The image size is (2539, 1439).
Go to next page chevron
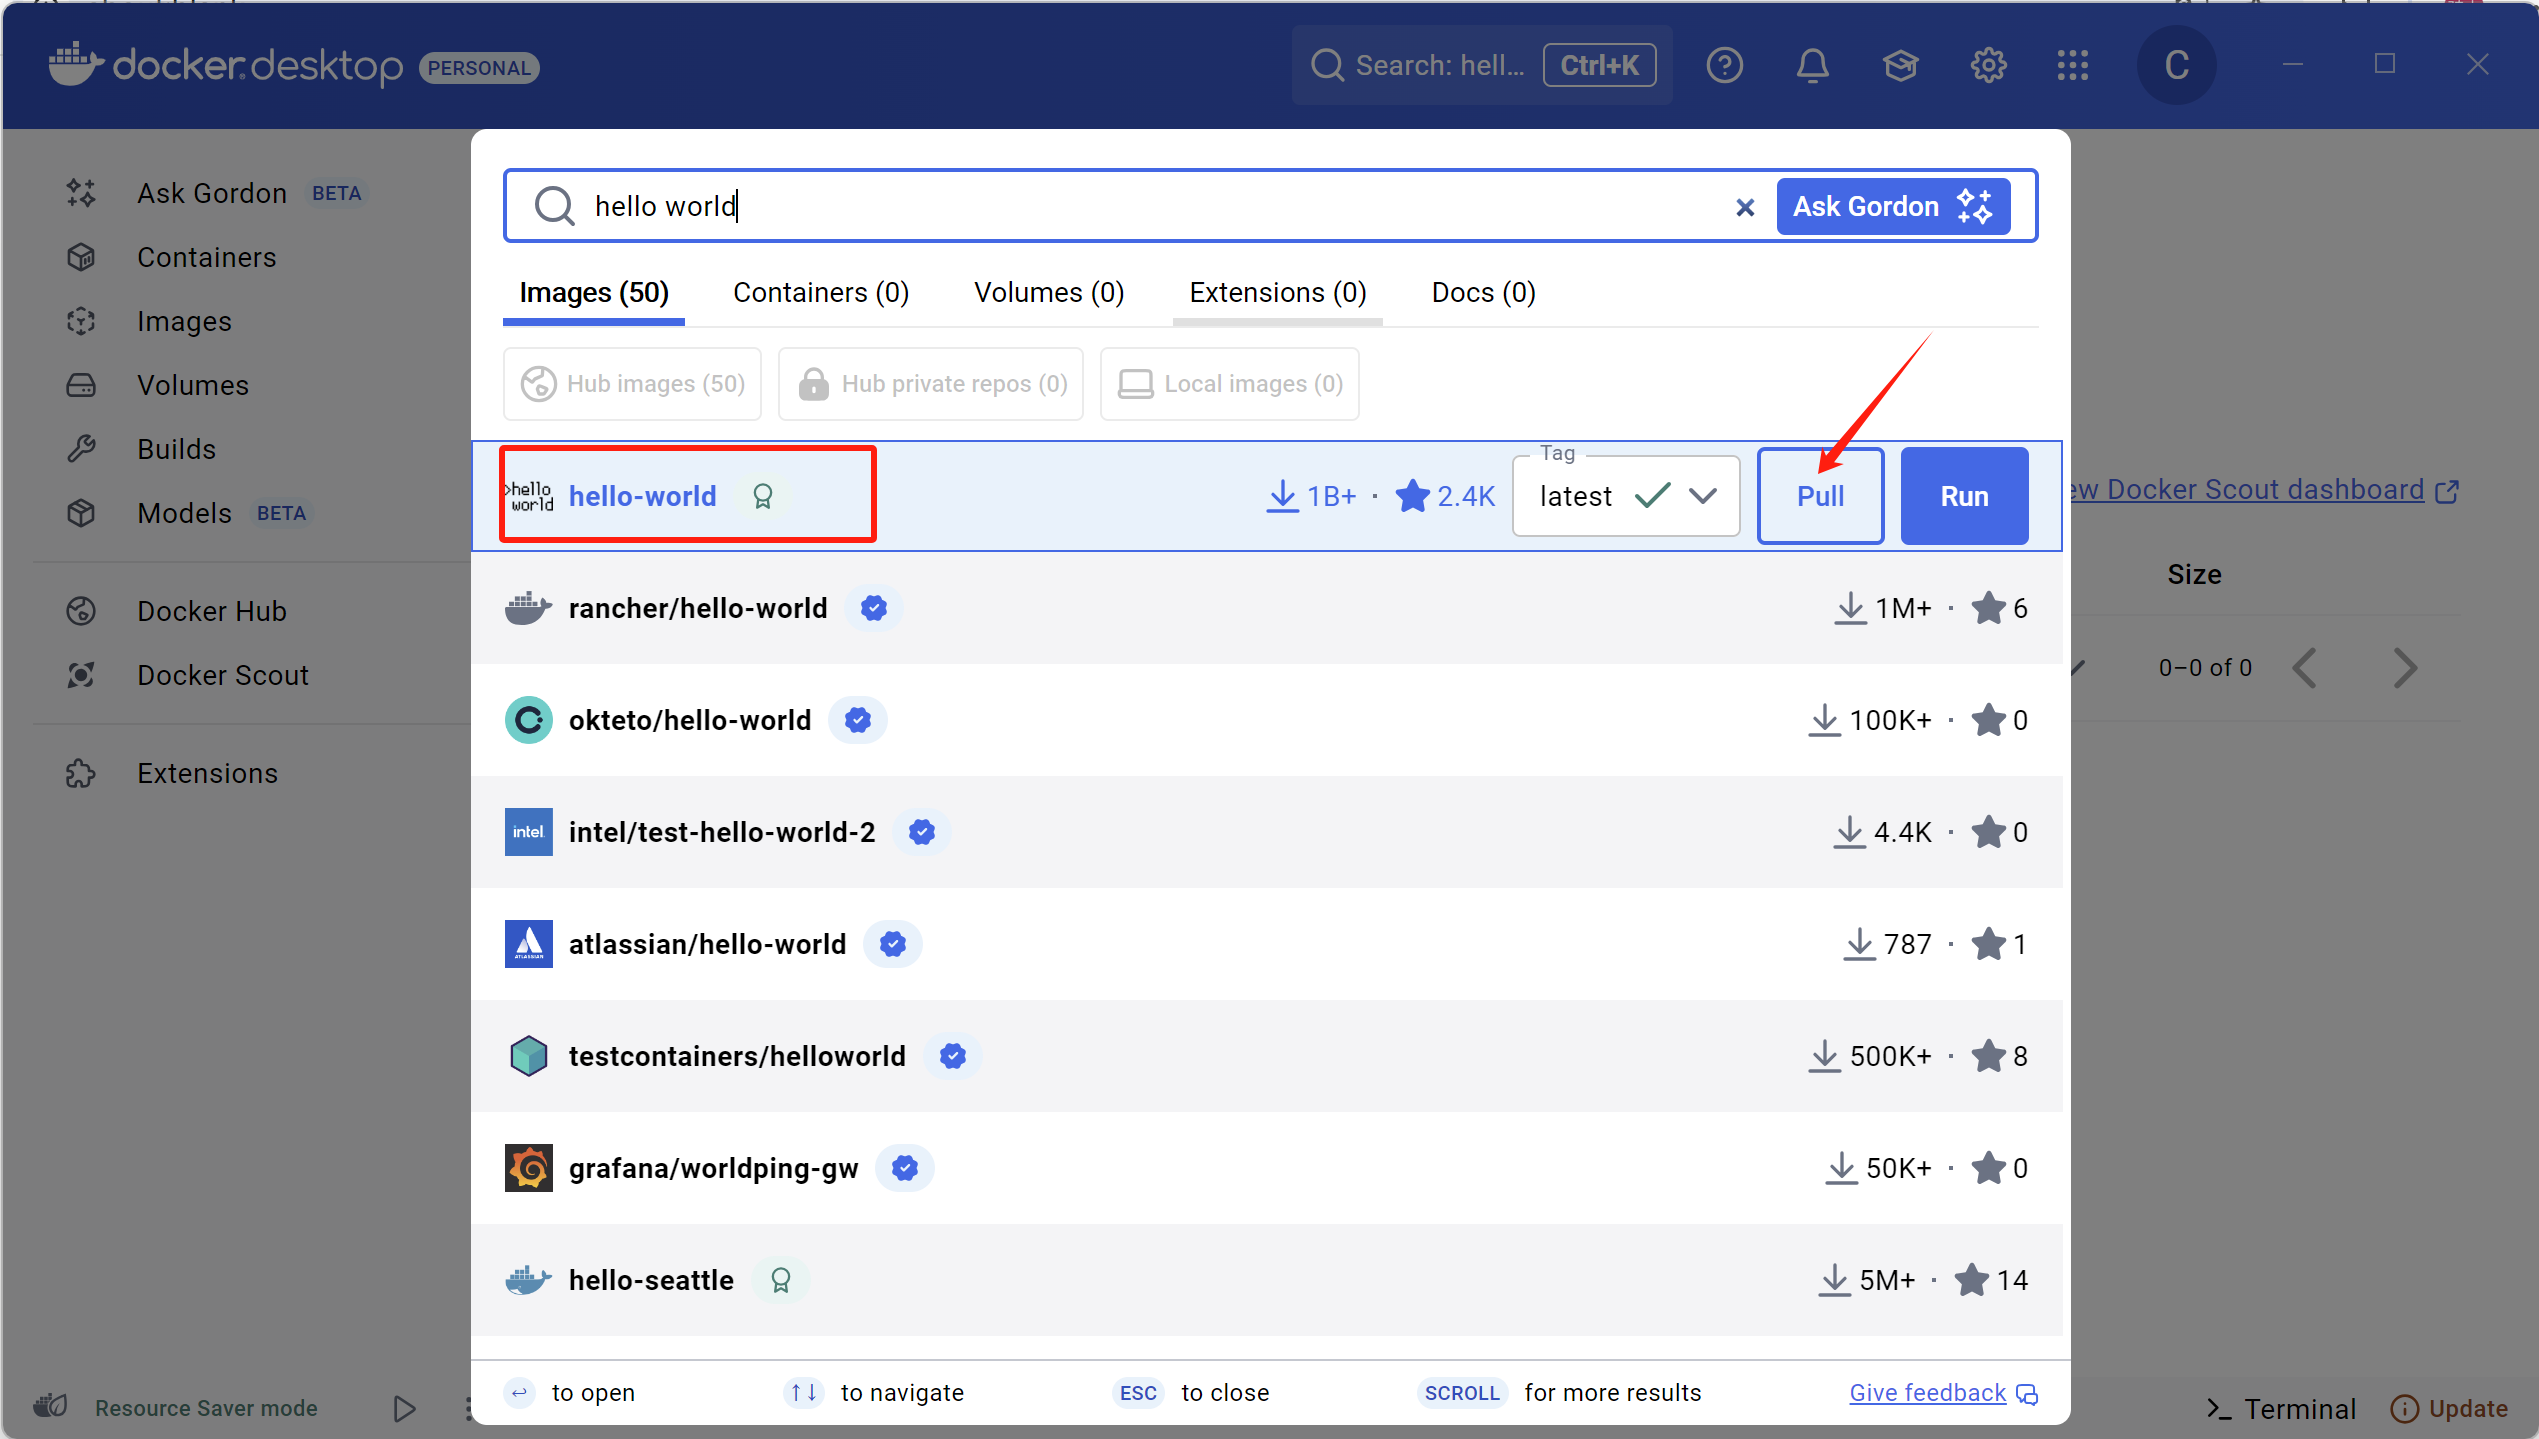(2405, 668)
